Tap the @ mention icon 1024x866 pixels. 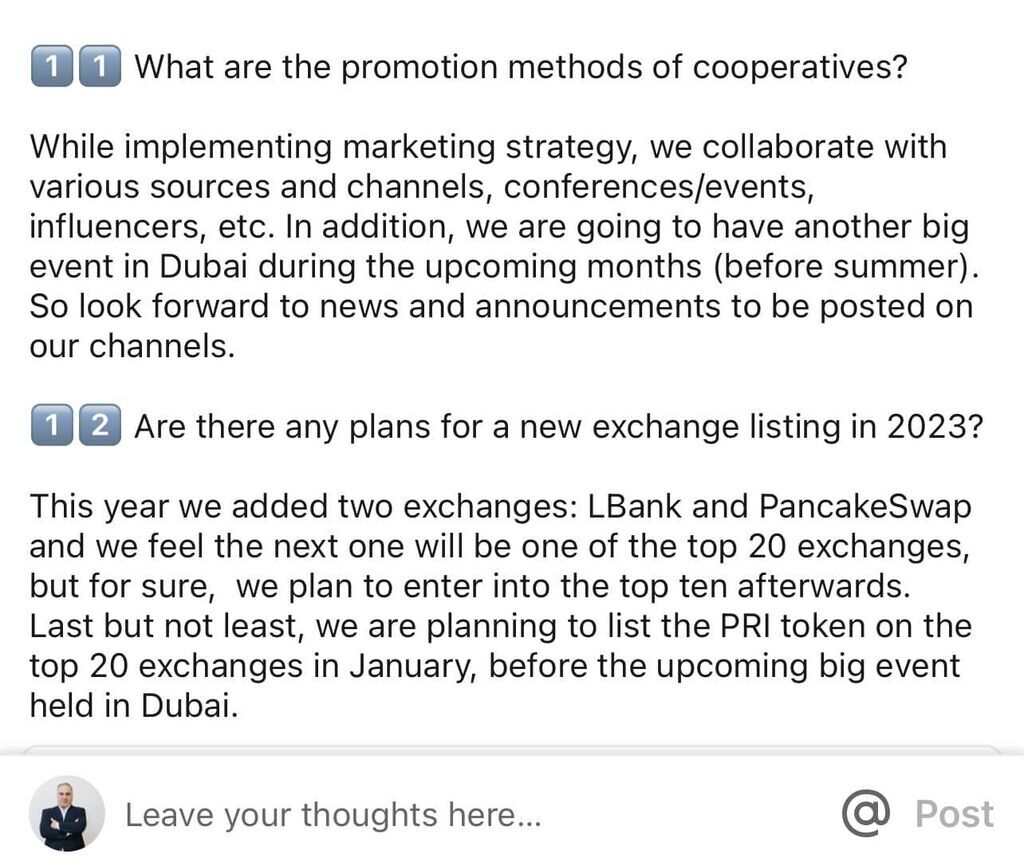[x=867, y=813]
